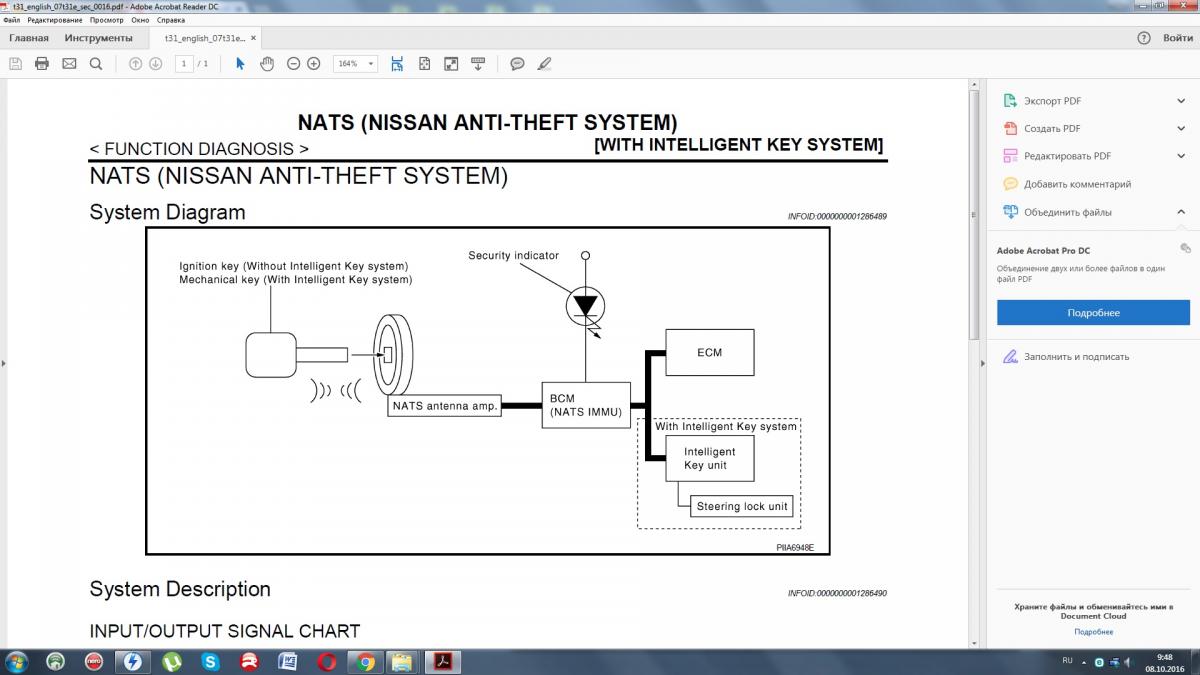Open the search magnifier tool
The image size is (1200, 675).
click(96, 63)
